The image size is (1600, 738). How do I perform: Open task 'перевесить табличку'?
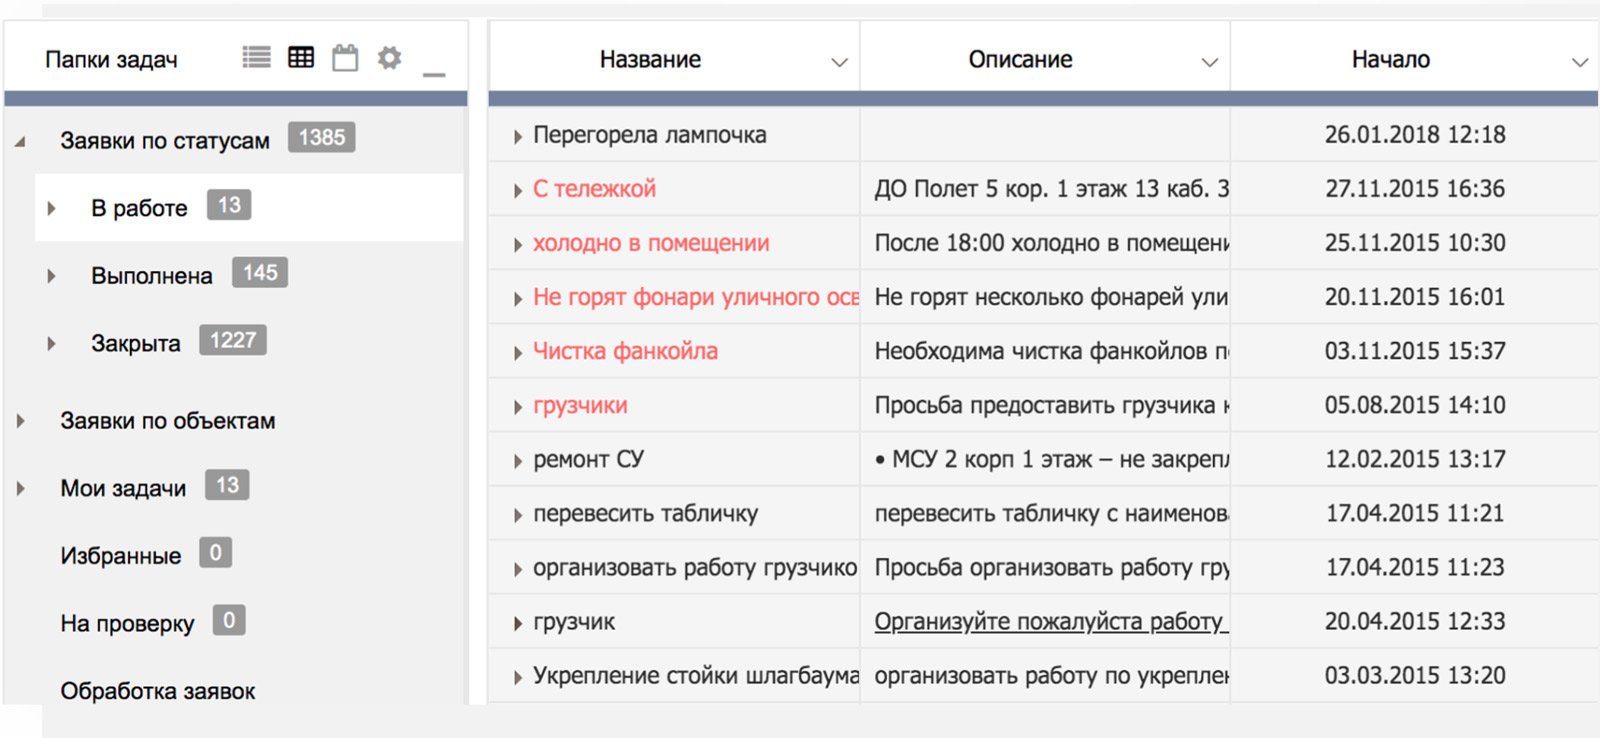646,513
